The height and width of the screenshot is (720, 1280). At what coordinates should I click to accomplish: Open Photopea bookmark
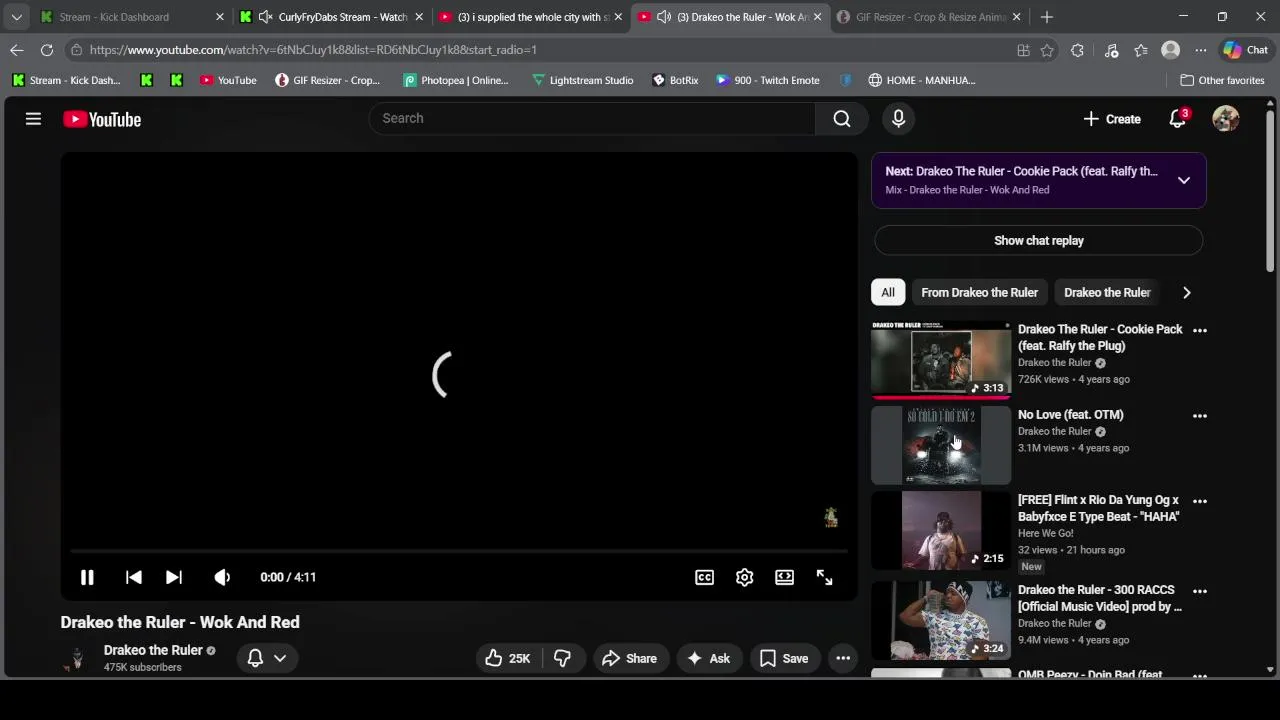pos(456,80)
